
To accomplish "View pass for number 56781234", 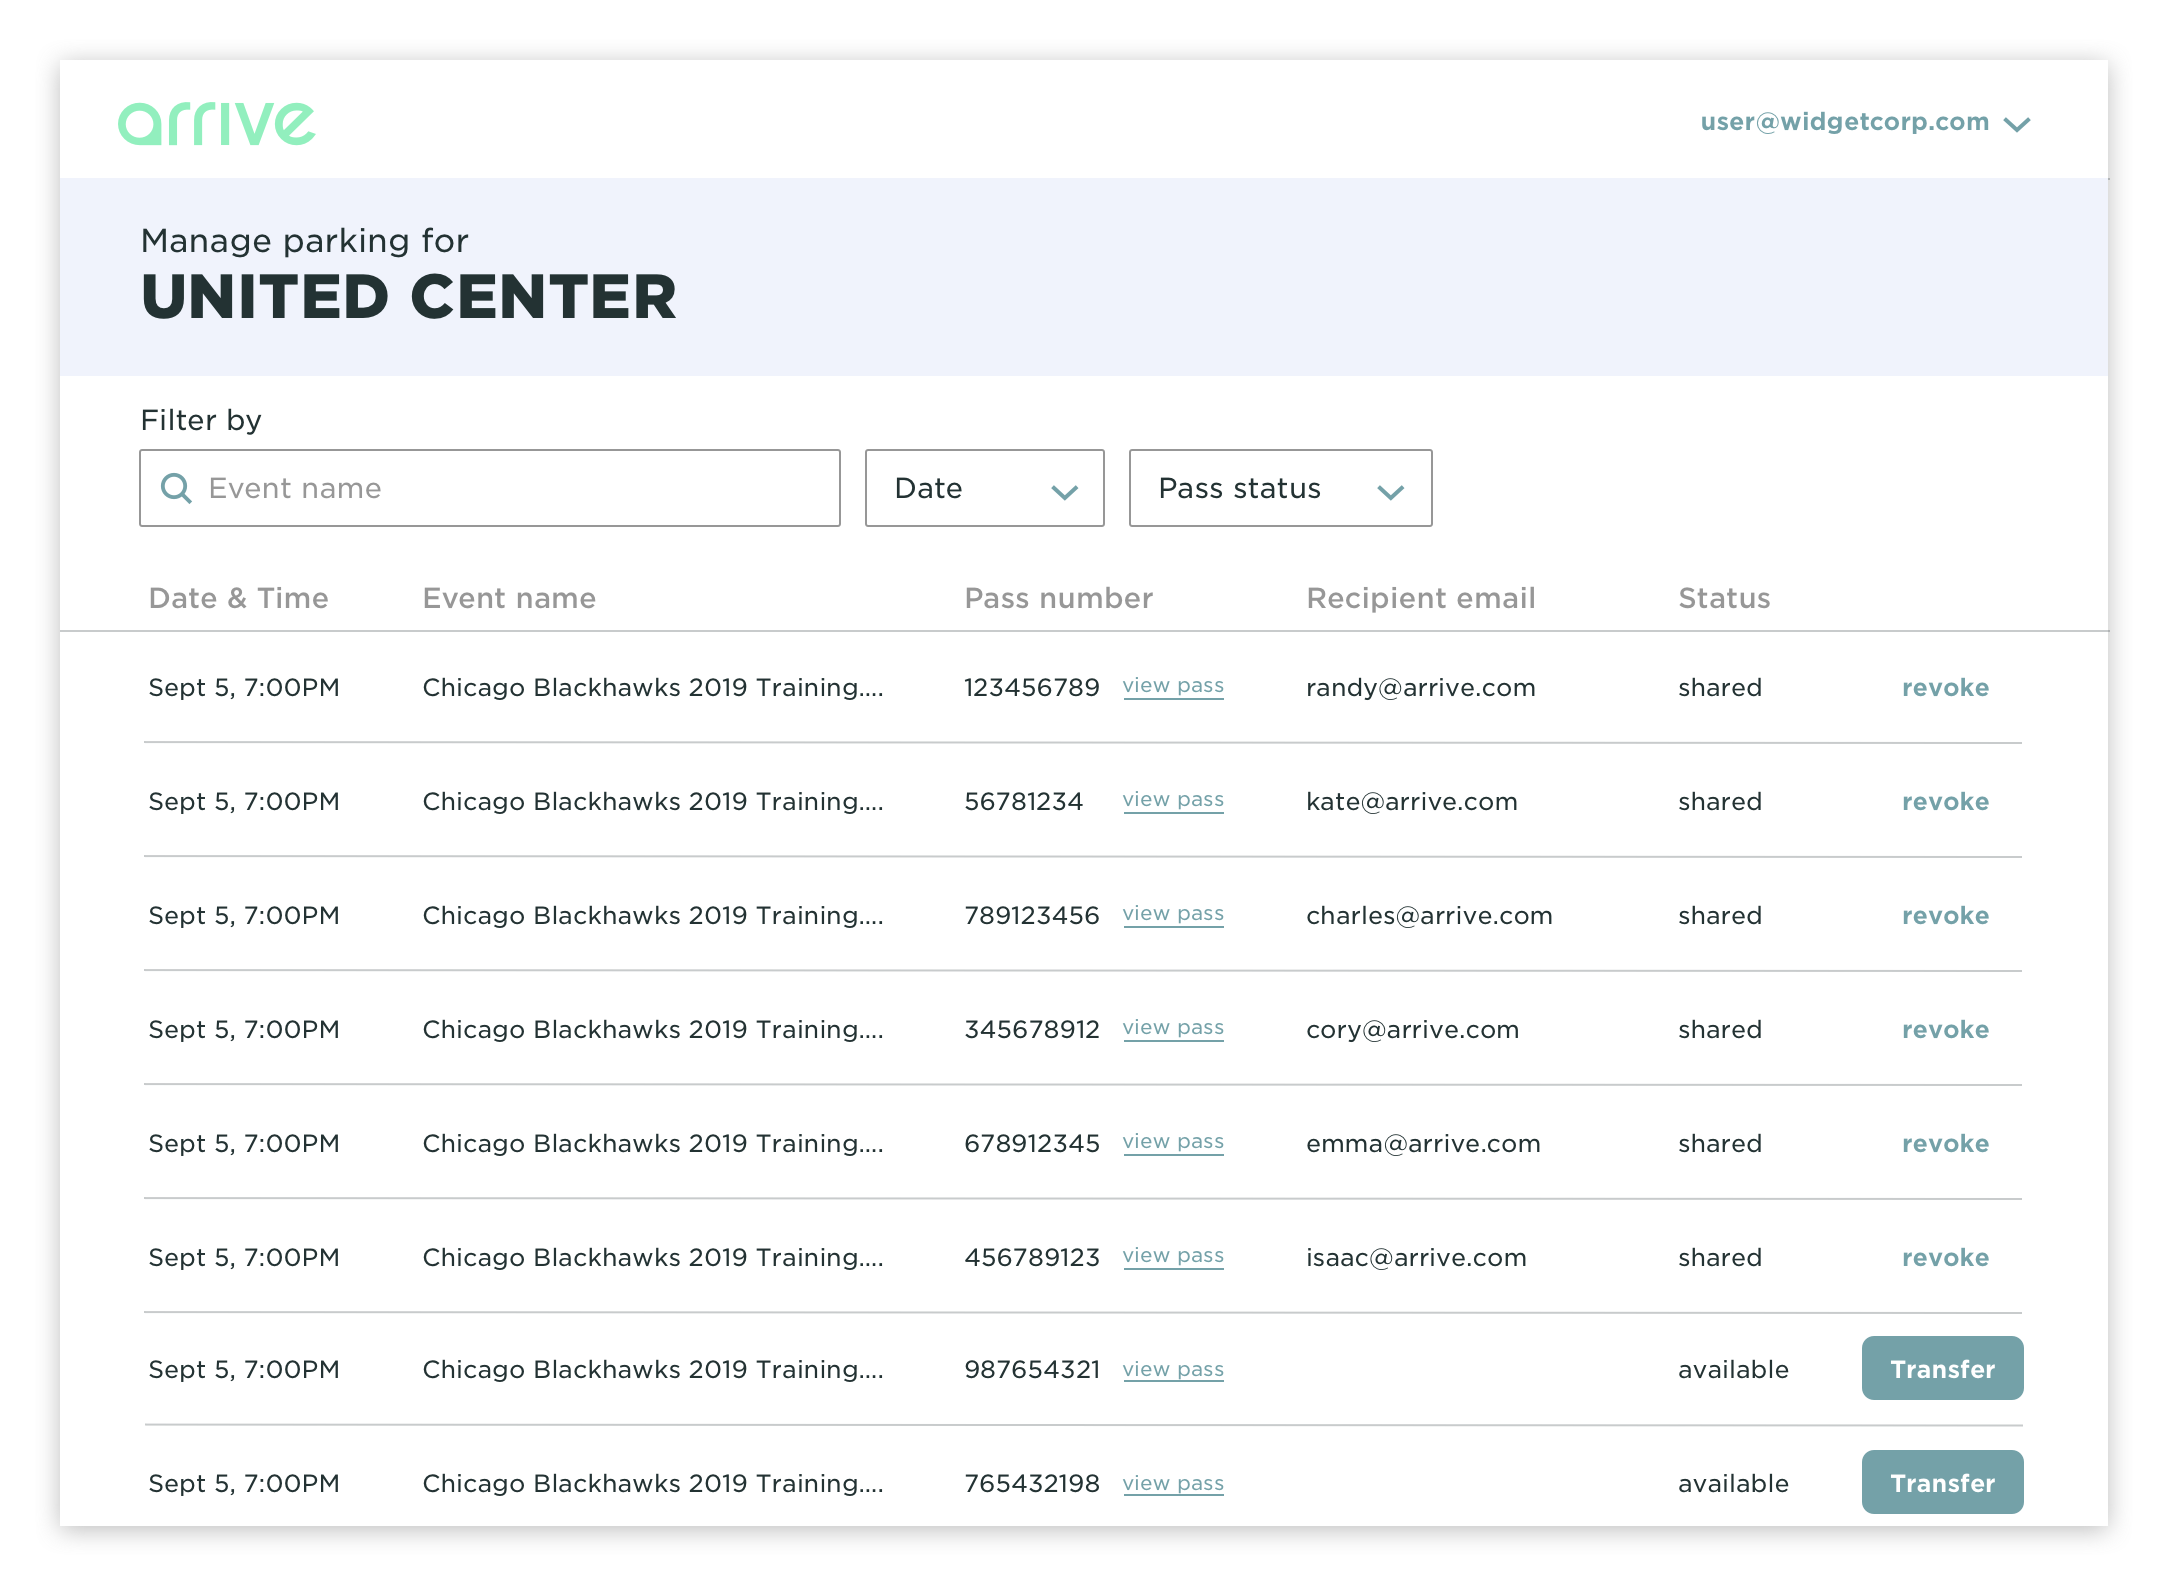I will (x=1173, y=800).
